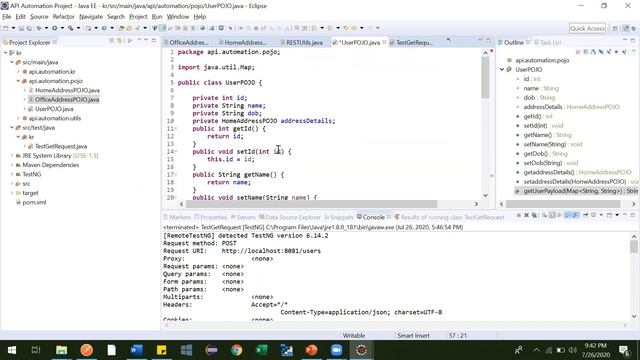Toggle Word Wrap in Console toolbar

(560, 215)
